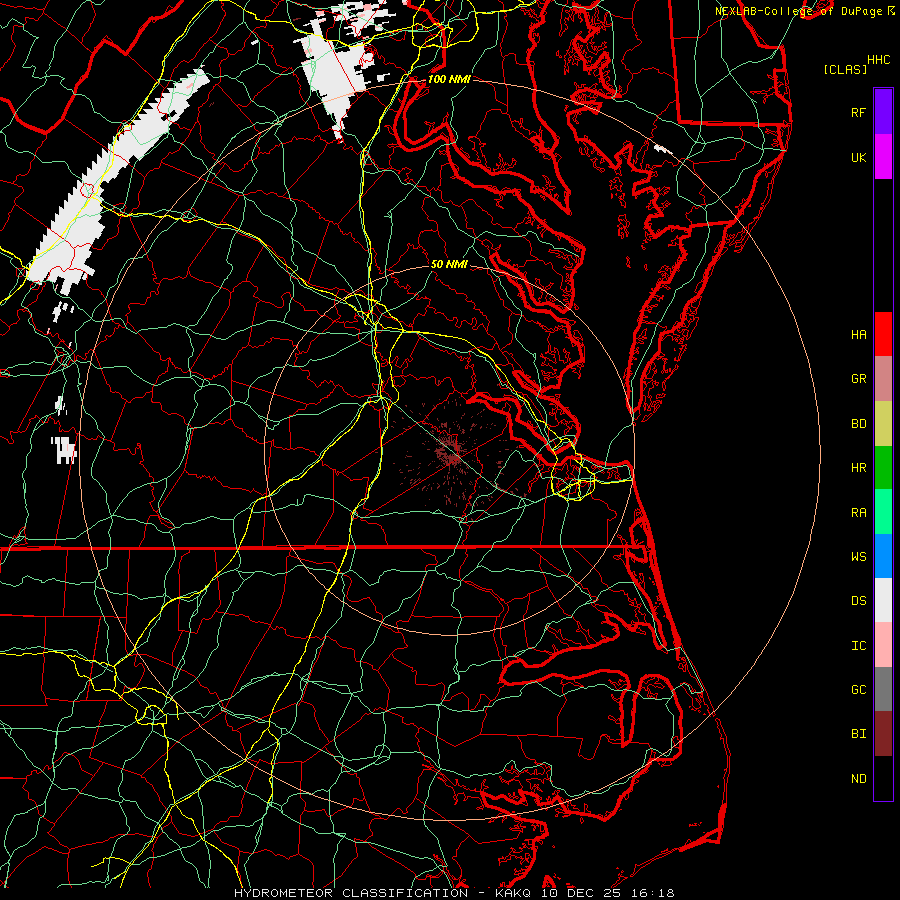Click the DS white legend swatch
Image resolution: width=900 pixels, height=900 pixels.
(883, 600)
